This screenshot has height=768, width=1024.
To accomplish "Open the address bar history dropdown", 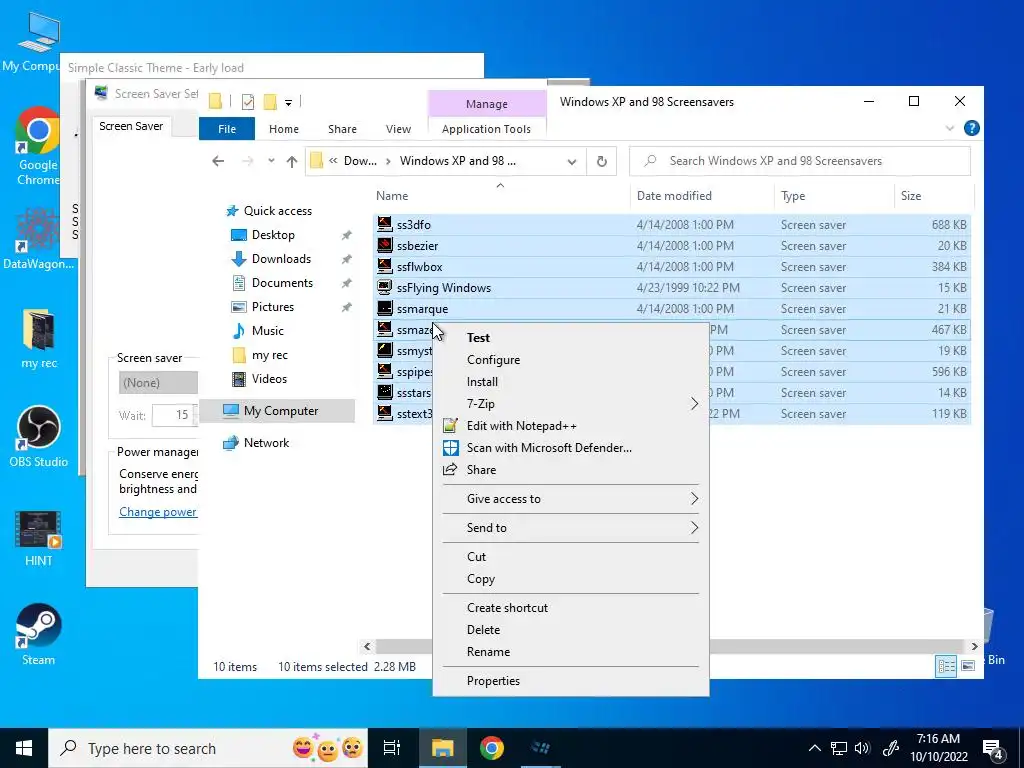I will 571,161.
